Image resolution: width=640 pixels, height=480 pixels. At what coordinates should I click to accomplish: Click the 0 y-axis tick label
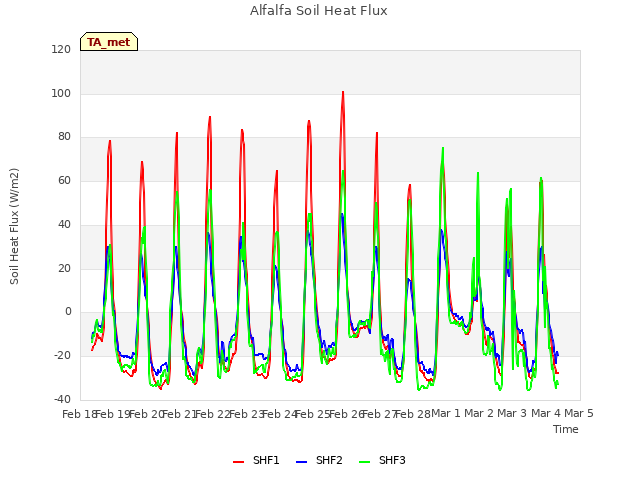point(68,312)
